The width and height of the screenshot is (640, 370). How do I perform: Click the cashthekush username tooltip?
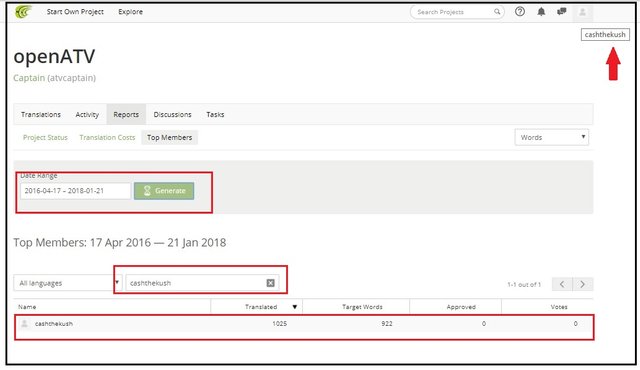[x=605, y=35]
